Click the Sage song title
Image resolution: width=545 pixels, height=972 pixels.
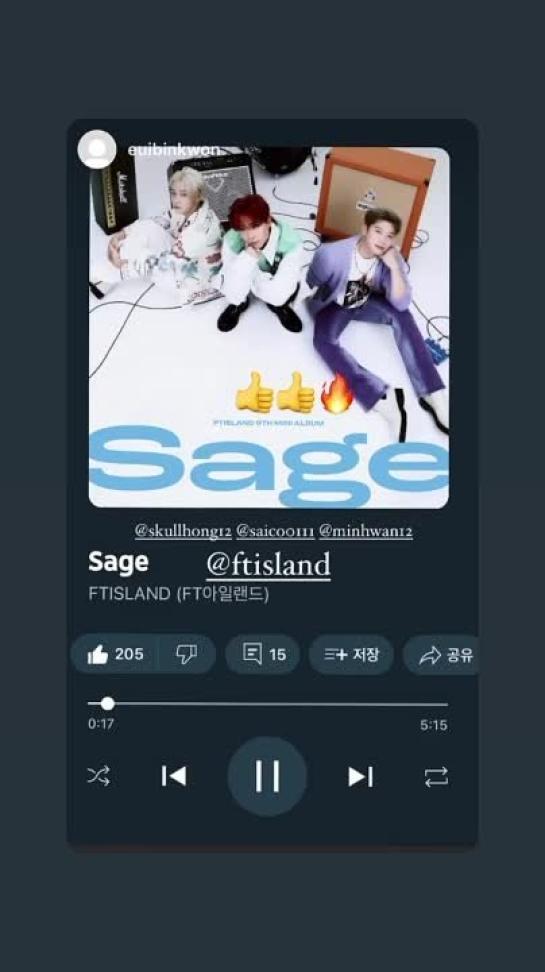pos(118,562)
